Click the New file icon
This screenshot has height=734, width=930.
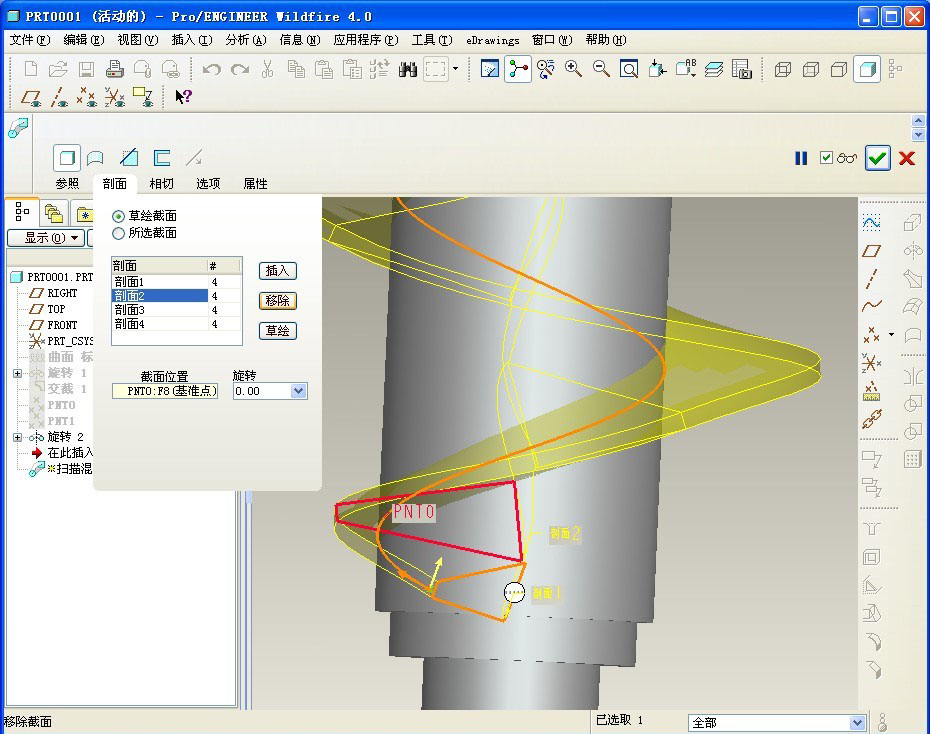(x=30, y=69)
